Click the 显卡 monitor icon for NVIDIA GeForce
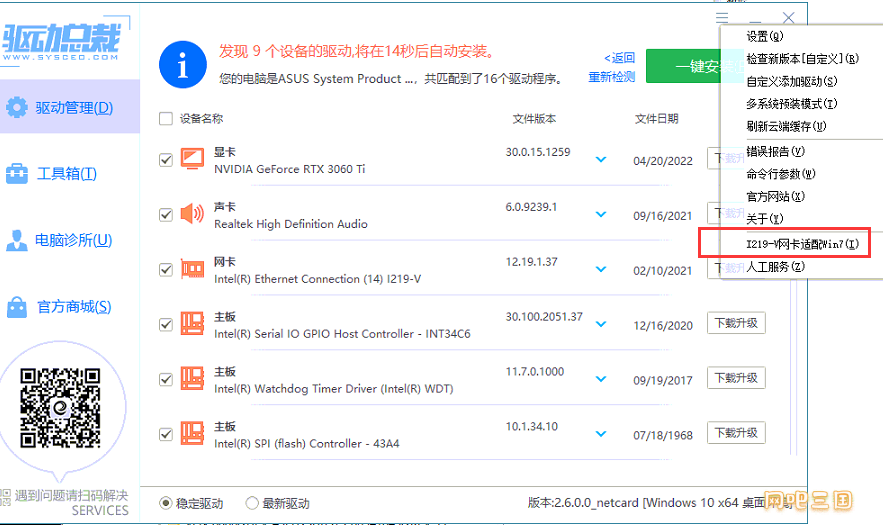This screenshot has height=525, width=883. click(192, 159)
